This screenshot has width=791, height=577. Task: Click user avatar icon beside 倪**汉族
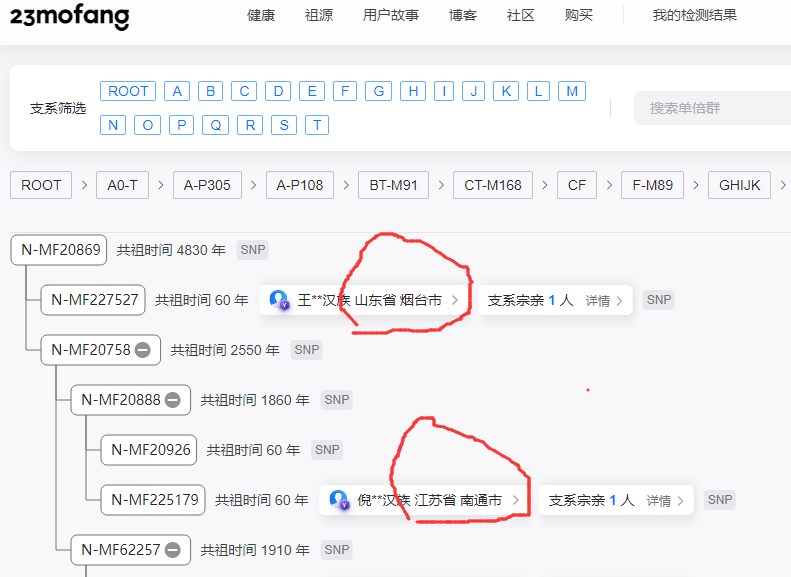339,500
